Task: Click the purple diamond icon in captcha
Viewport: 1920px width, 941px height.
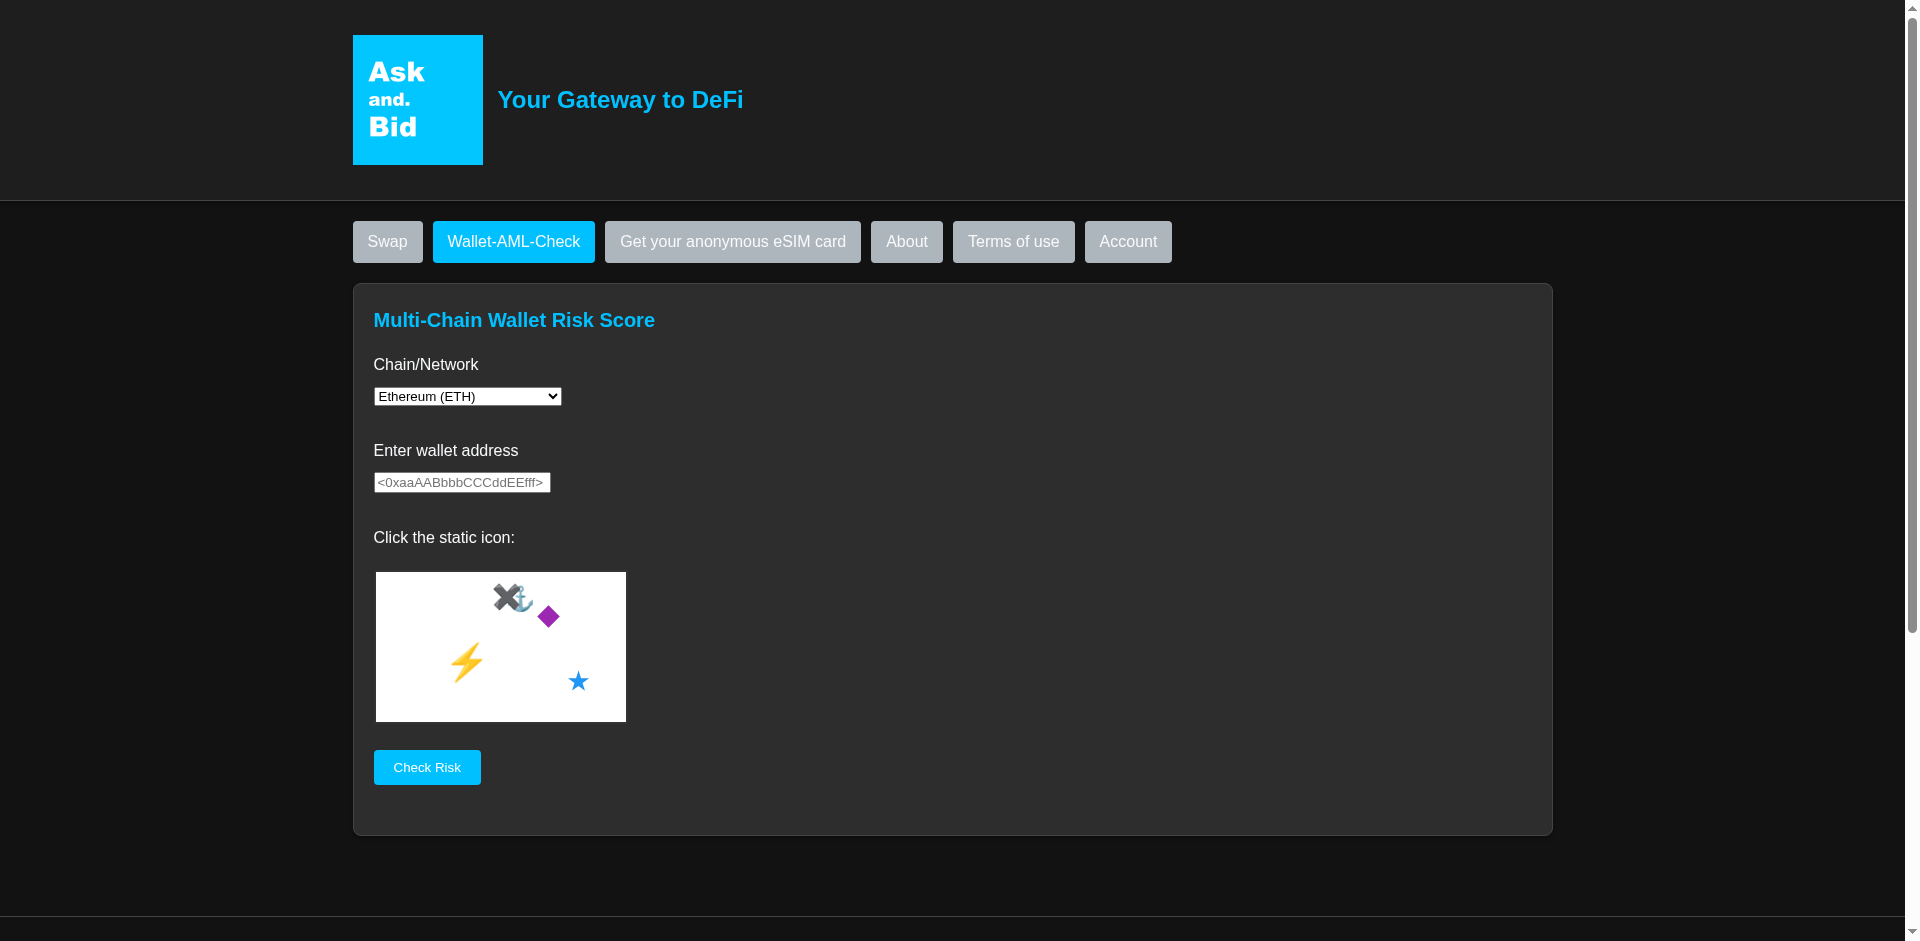Action: pyautogui.click(x=548, y=616)
